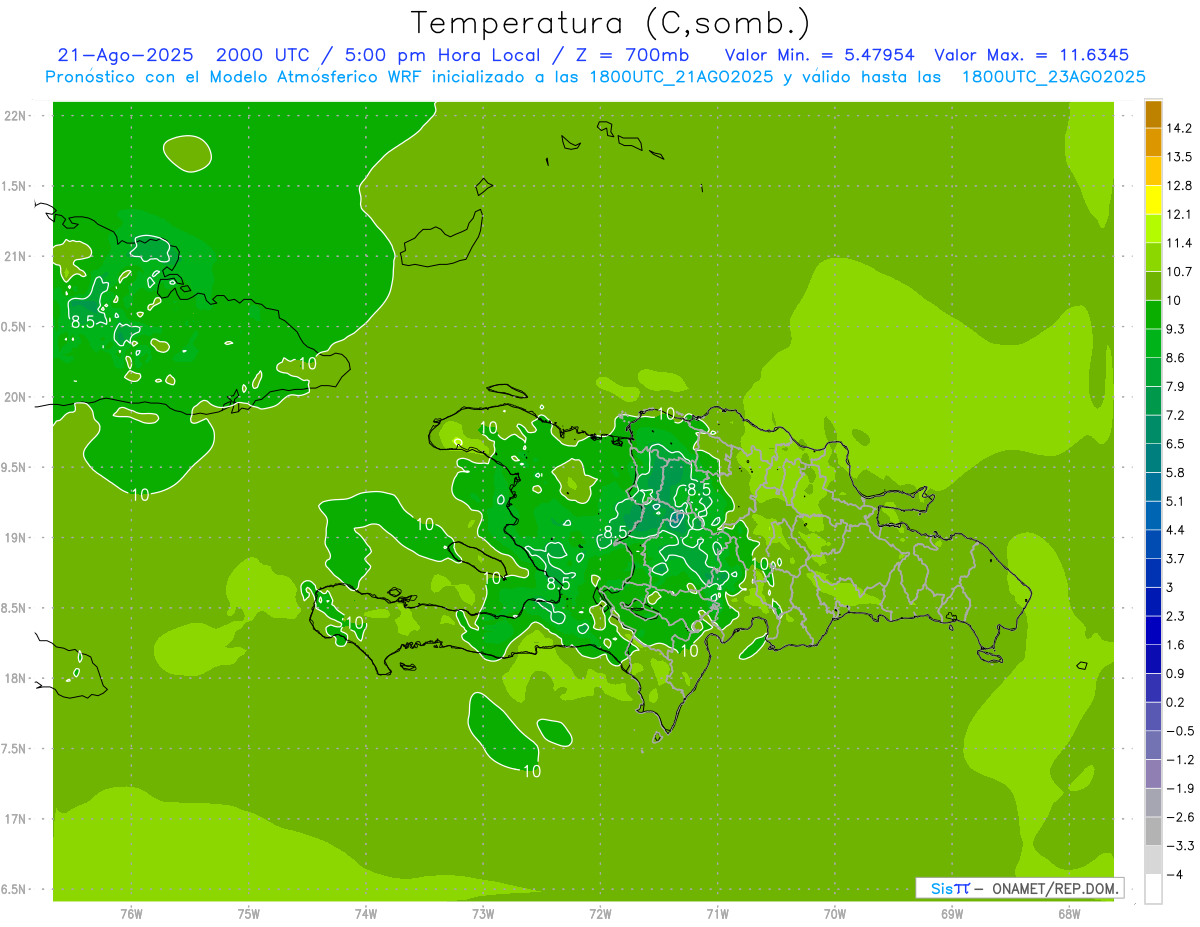
Task: Click the 'Valor Min. = 5.47954' readout
Action: (x=819, y=55)
